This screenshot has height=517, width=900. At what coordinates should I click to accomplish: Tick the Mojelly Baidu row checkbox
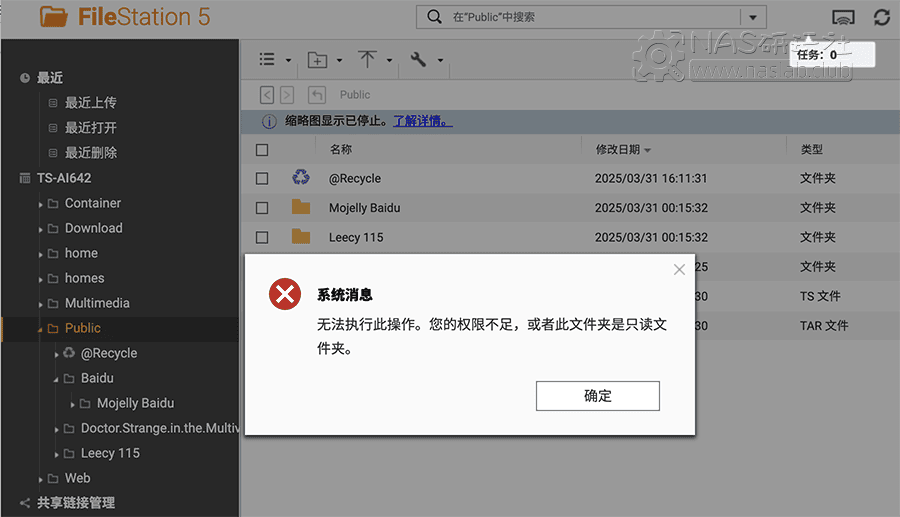point(262,208)
